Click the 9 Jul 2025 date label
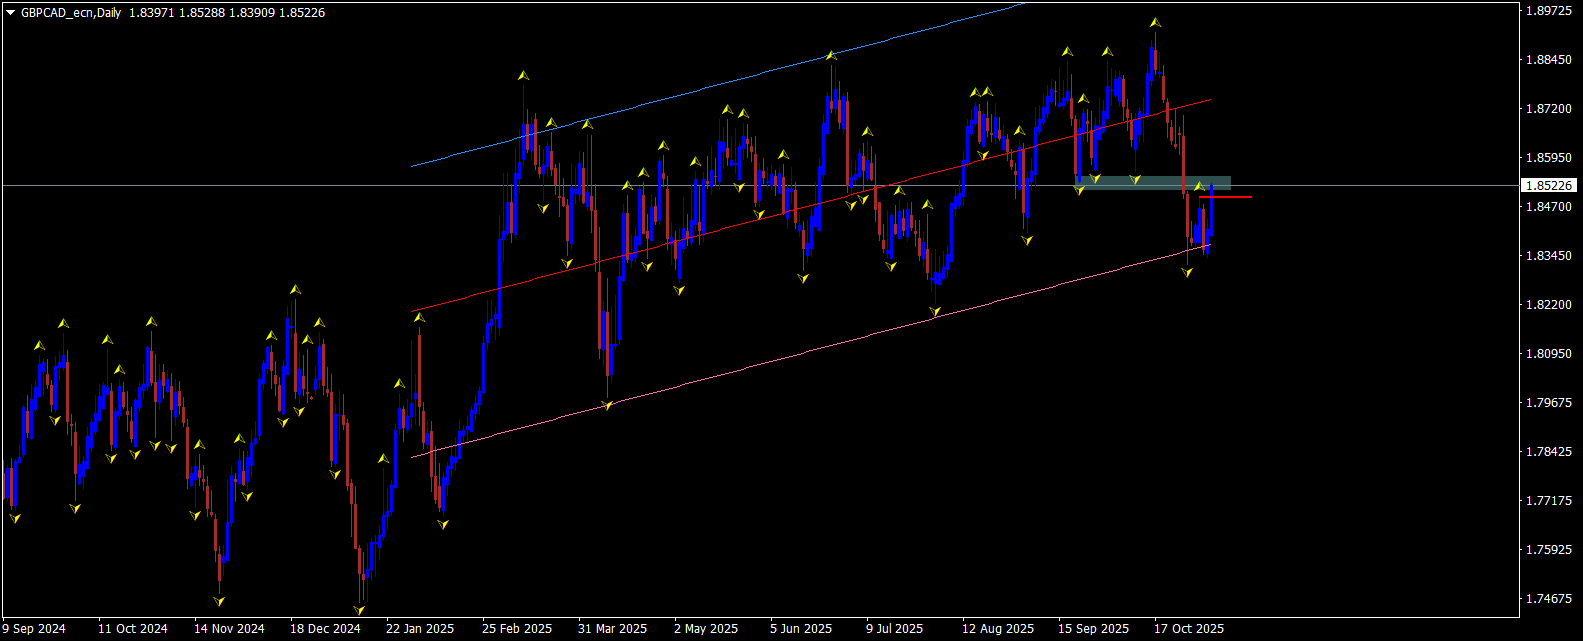 coord(895,629)
